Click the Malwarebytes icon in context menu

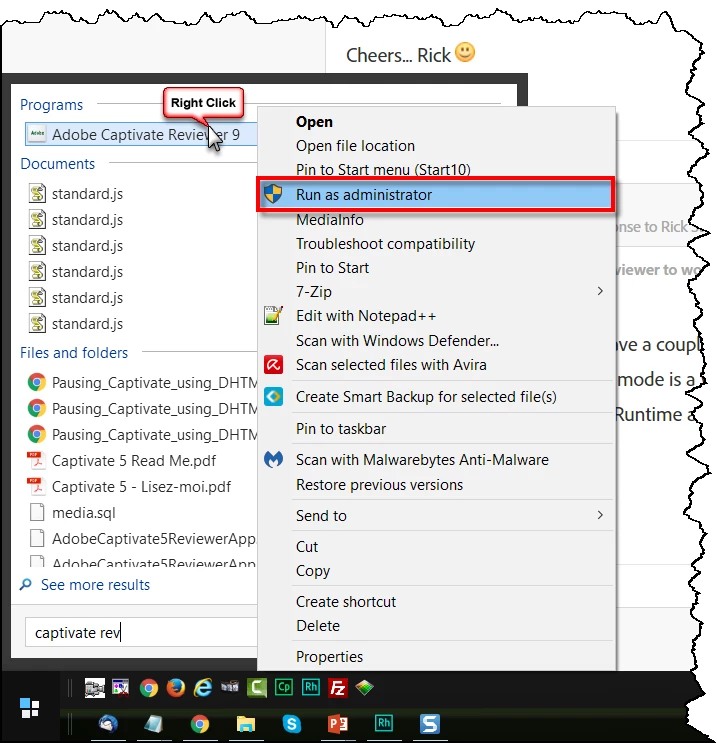coord(273,459)
